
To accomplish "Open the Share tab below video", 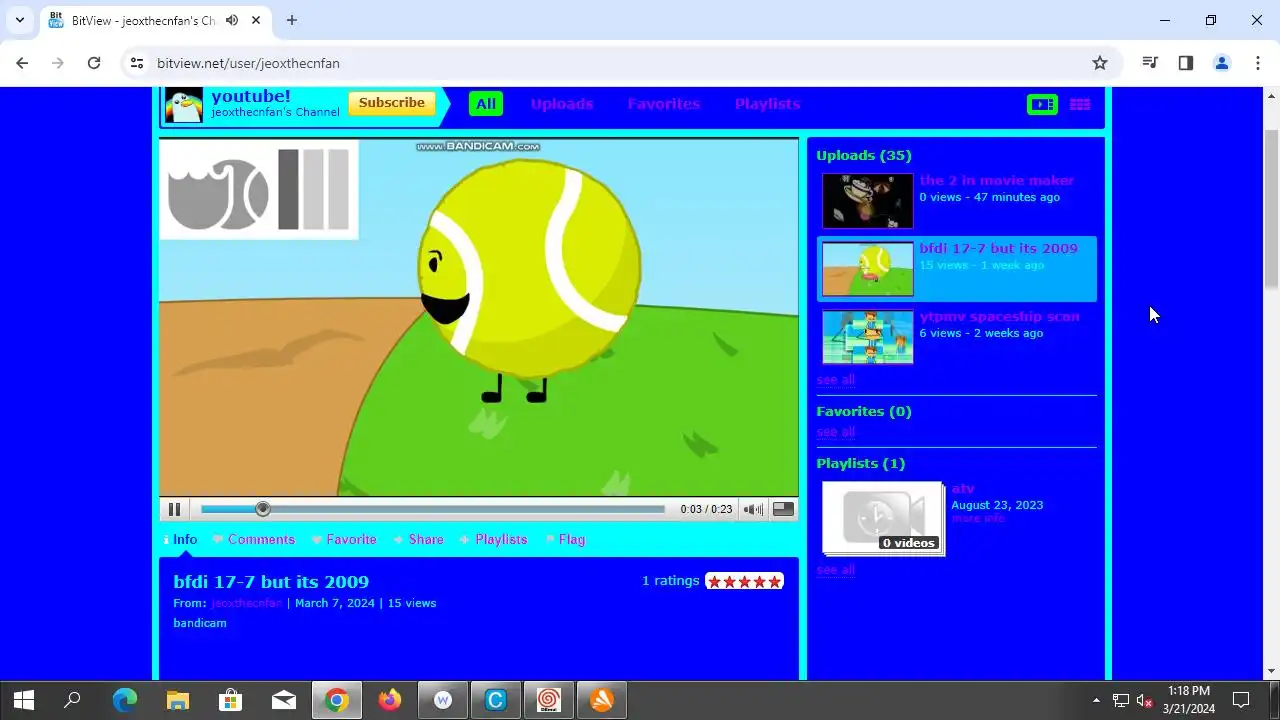I will (418, 539).
